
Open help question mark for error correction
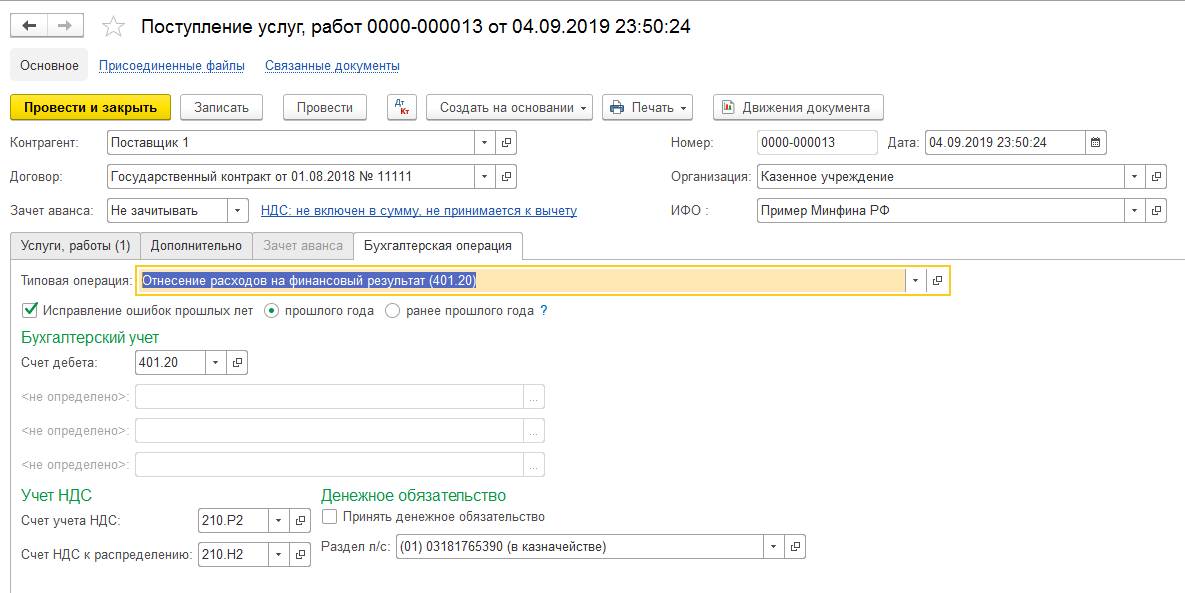(x=544, y=310)
